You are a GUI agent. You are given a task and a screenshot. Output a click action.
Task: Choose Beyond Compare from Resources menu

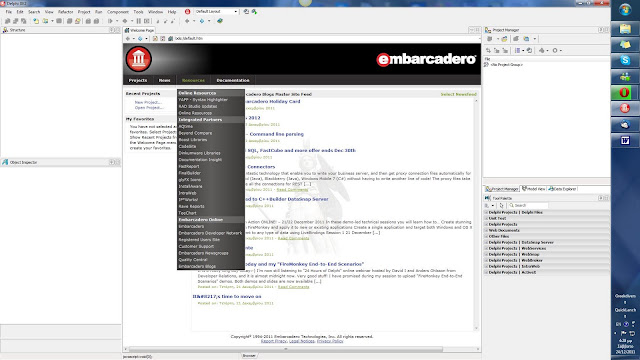point(195,133)
